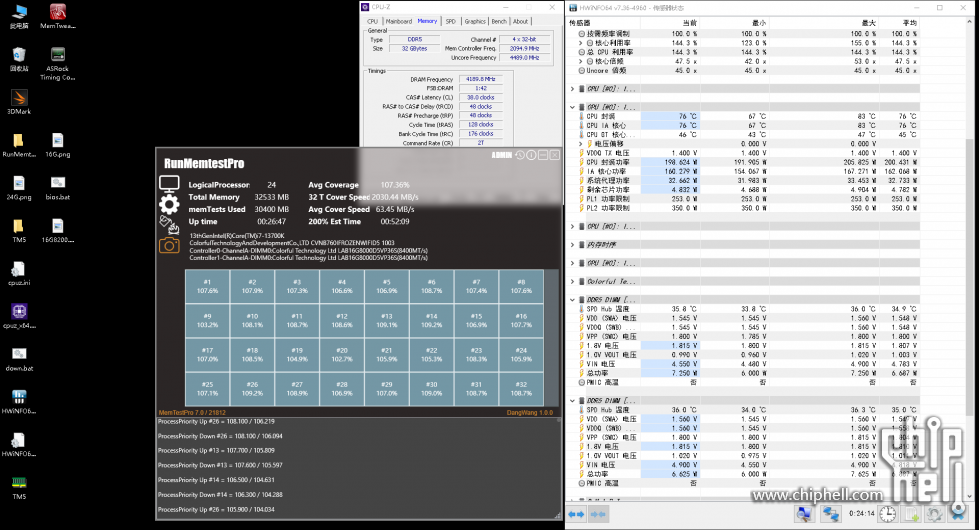Start logging with HWiNFO sheet-plus icon
Screen dimensions: 979x530
(912, 514)
